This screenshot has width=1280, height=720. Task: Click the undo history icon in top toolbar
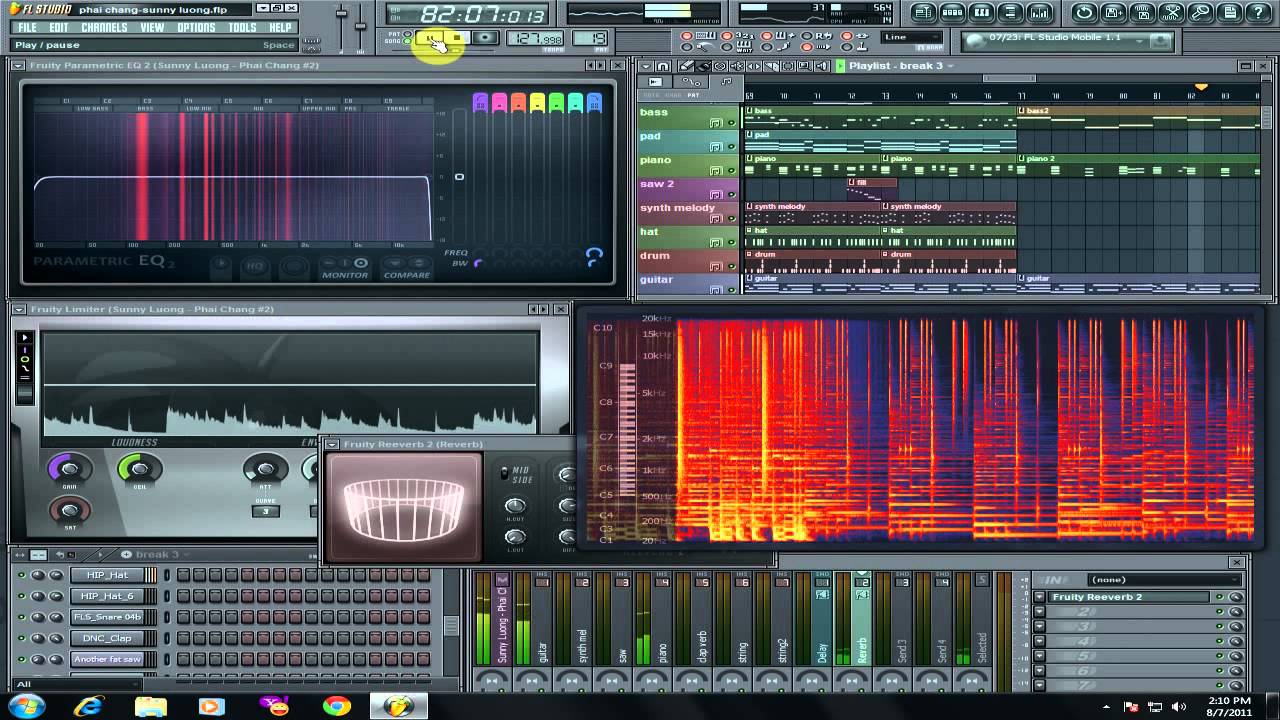click(x=1085, y=13)
